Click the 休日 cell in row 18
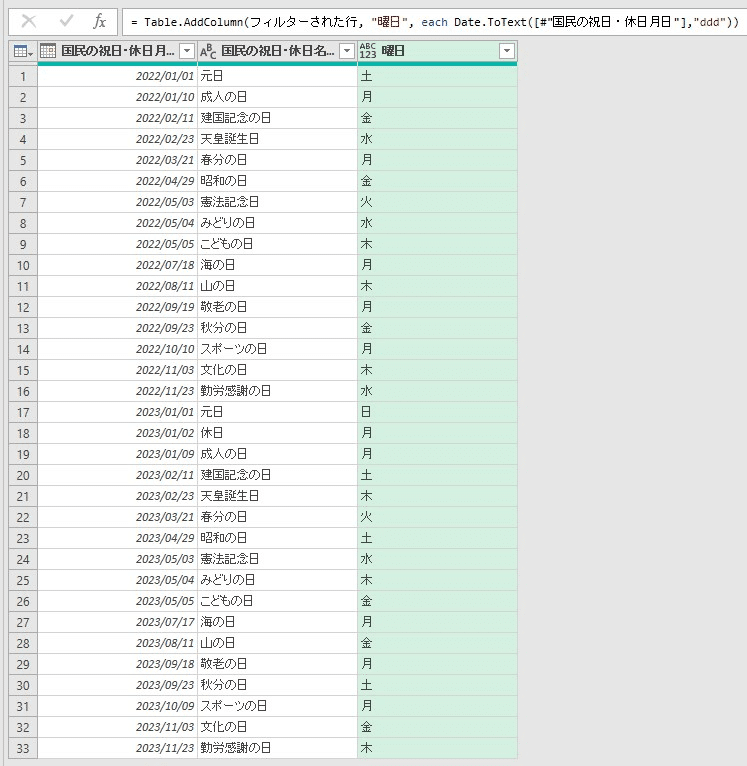The width and height of the screenshot is (747, 766). 277,433
